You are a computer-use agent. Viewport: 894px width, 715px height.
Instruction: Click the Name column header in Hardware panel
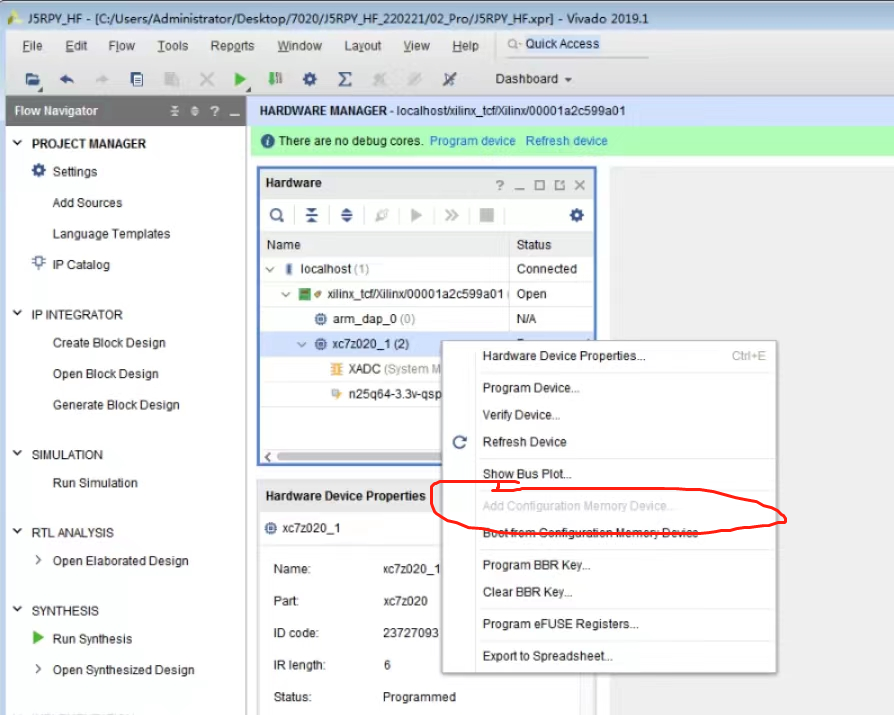385,245
